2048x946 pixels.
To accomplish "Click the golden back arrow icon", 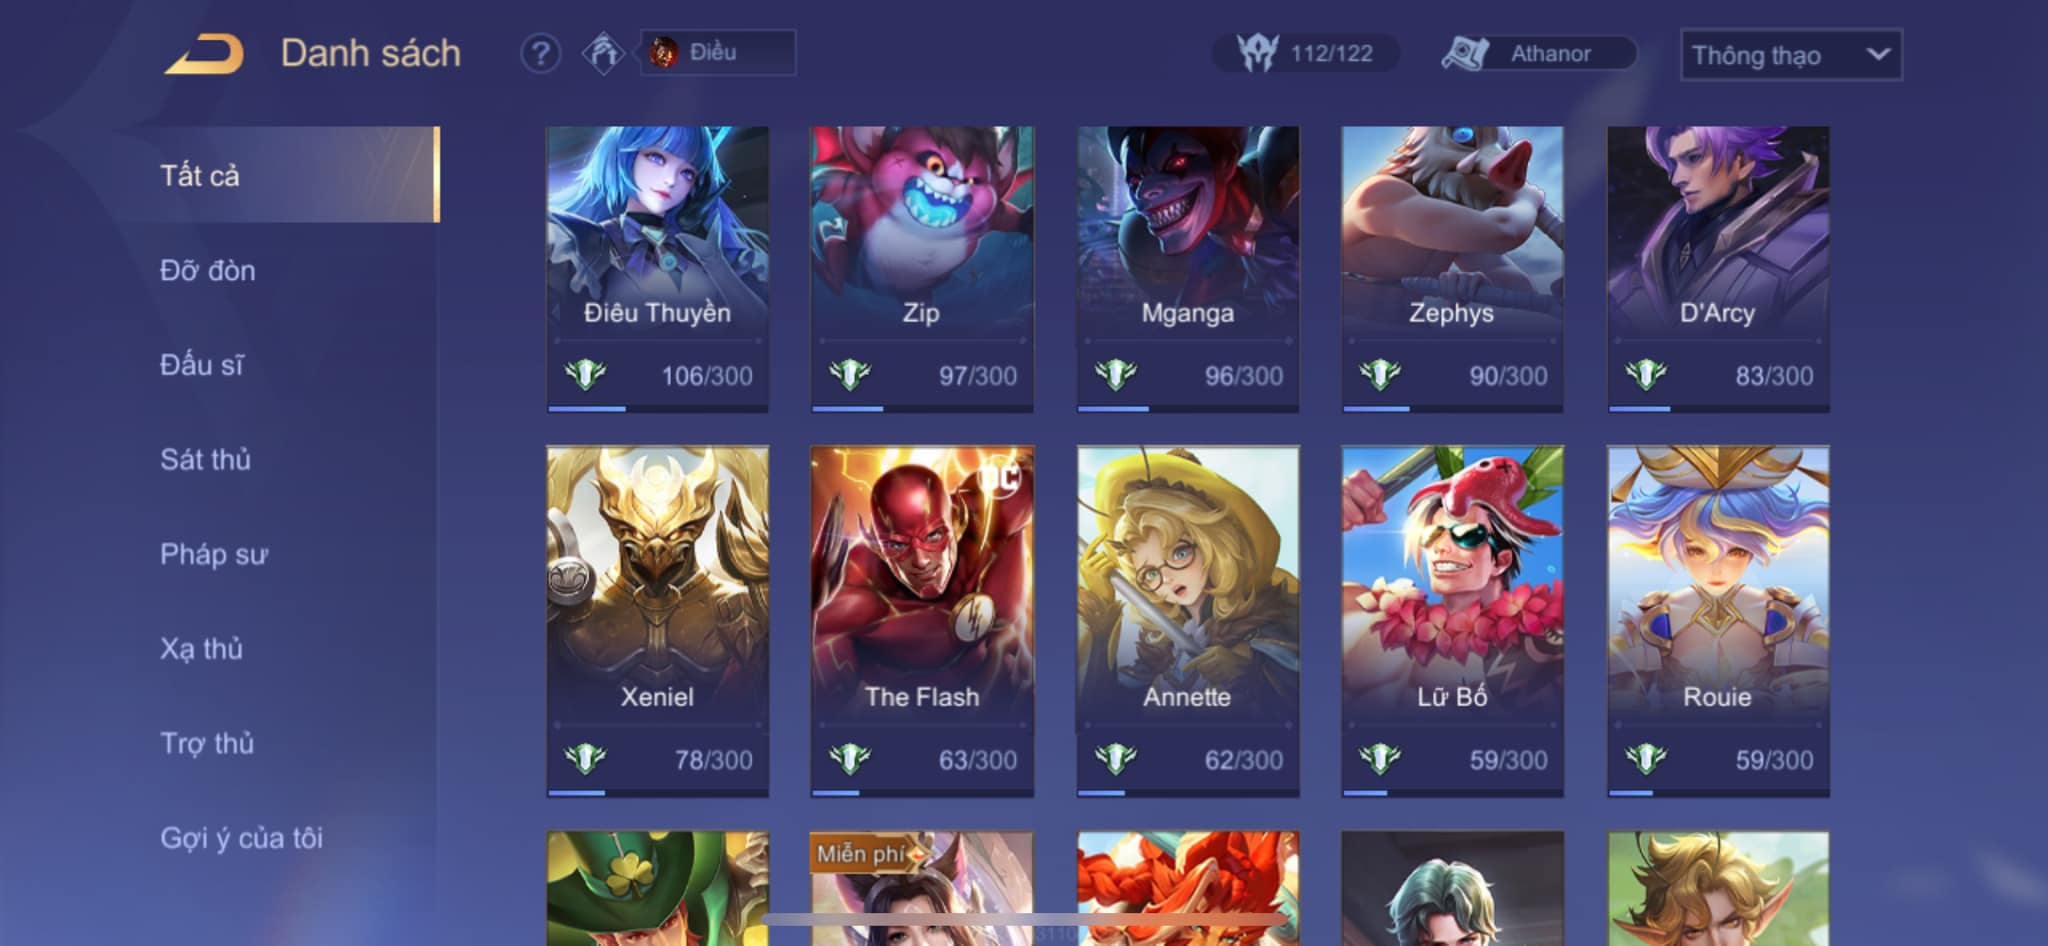I will coord(204,54).
